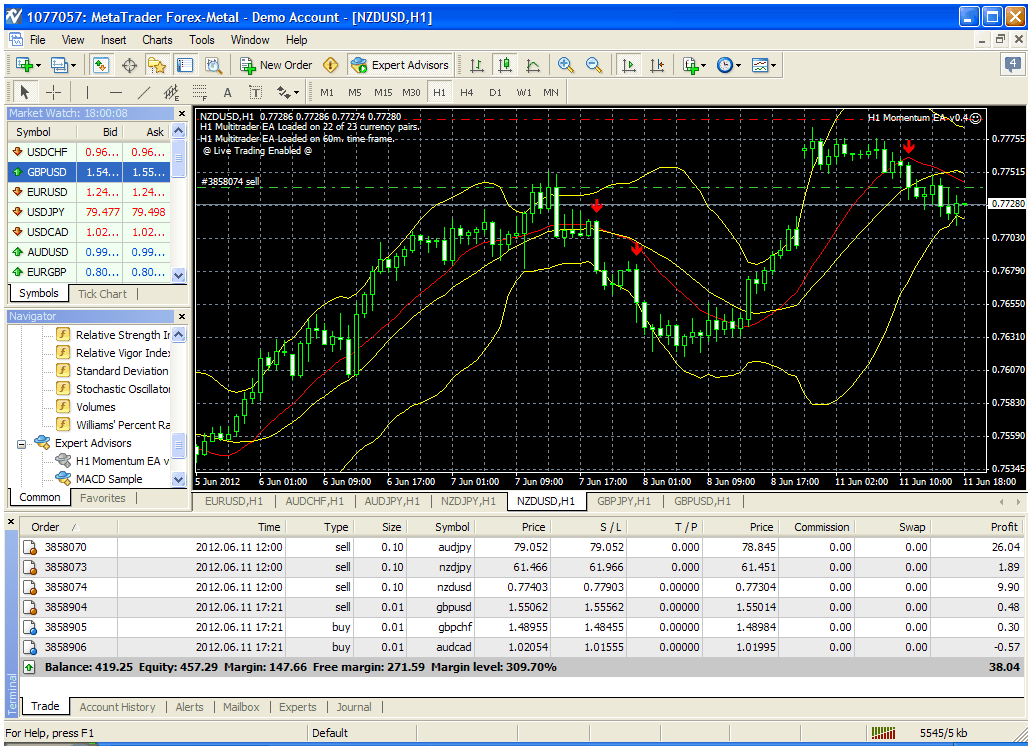Toggle the Navigator star folder icon
This screenshot has width=1032, height=746.
[x=157, y=65]
